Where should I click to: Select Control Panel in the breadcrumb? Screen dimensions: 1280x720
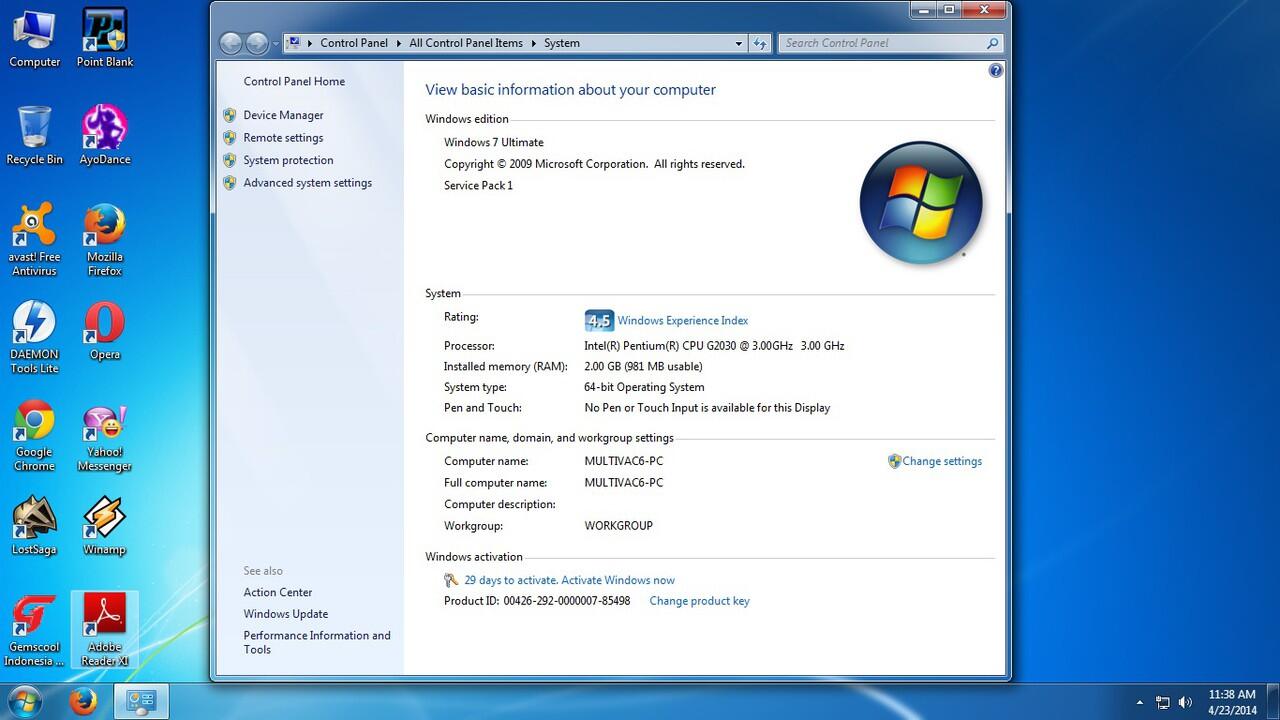(353, 43)
